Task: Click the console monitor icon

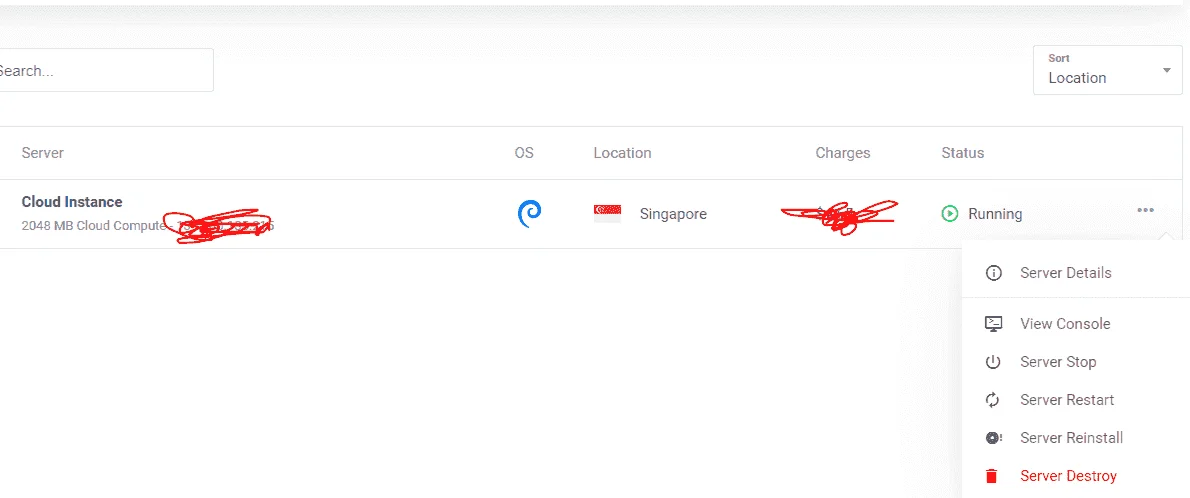Action: (993, 324)
